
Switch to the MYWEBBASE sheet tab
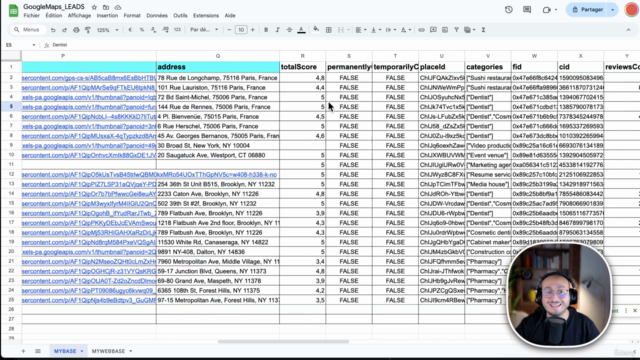[x=108, y=351]
